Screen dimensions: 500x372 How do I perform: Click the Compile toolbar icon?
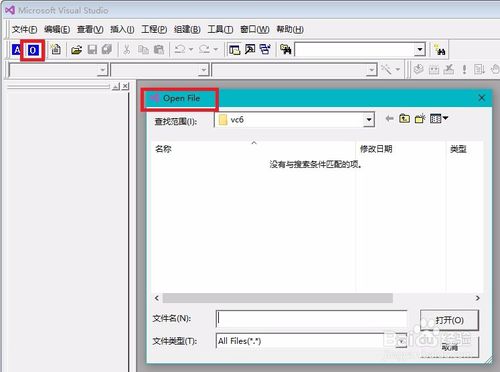(x=418, y=69)
